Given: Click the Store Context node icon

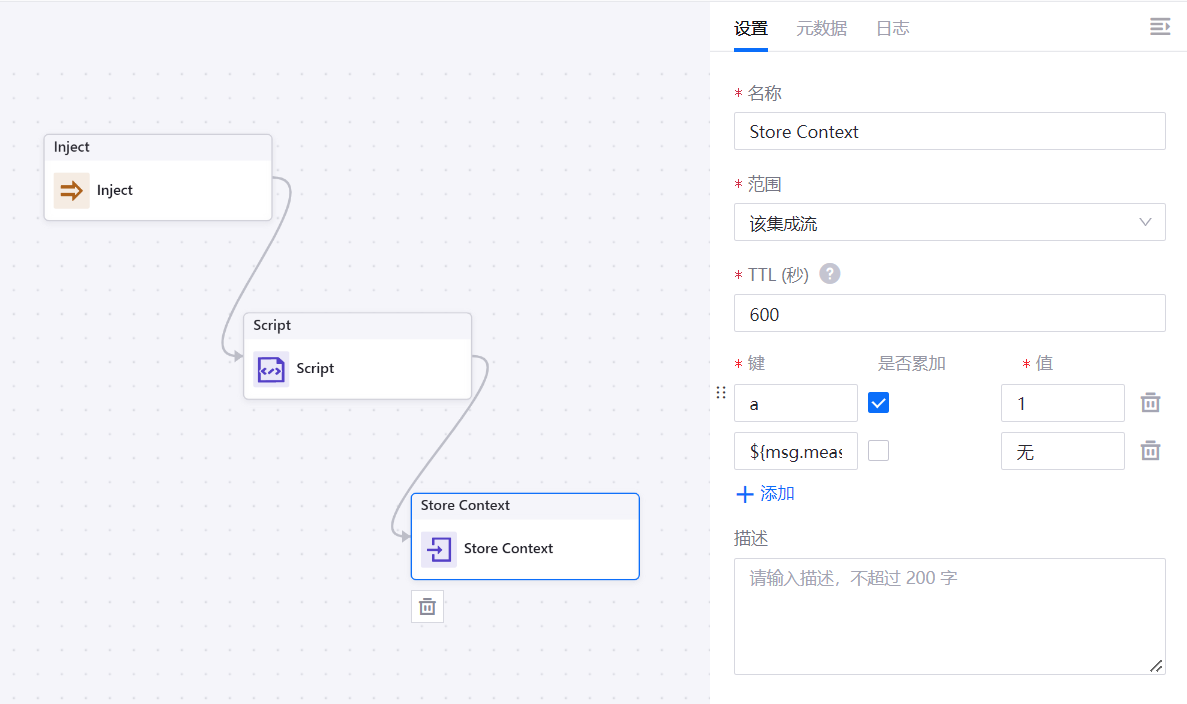Looking at the screenshot, I should point(438,549).
